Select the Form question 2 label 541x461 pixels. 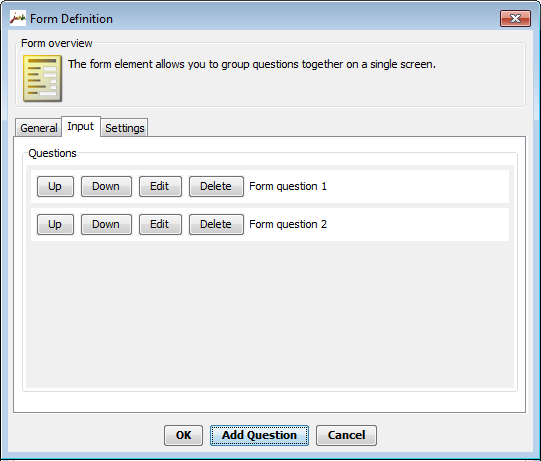(x=288, y=224)
